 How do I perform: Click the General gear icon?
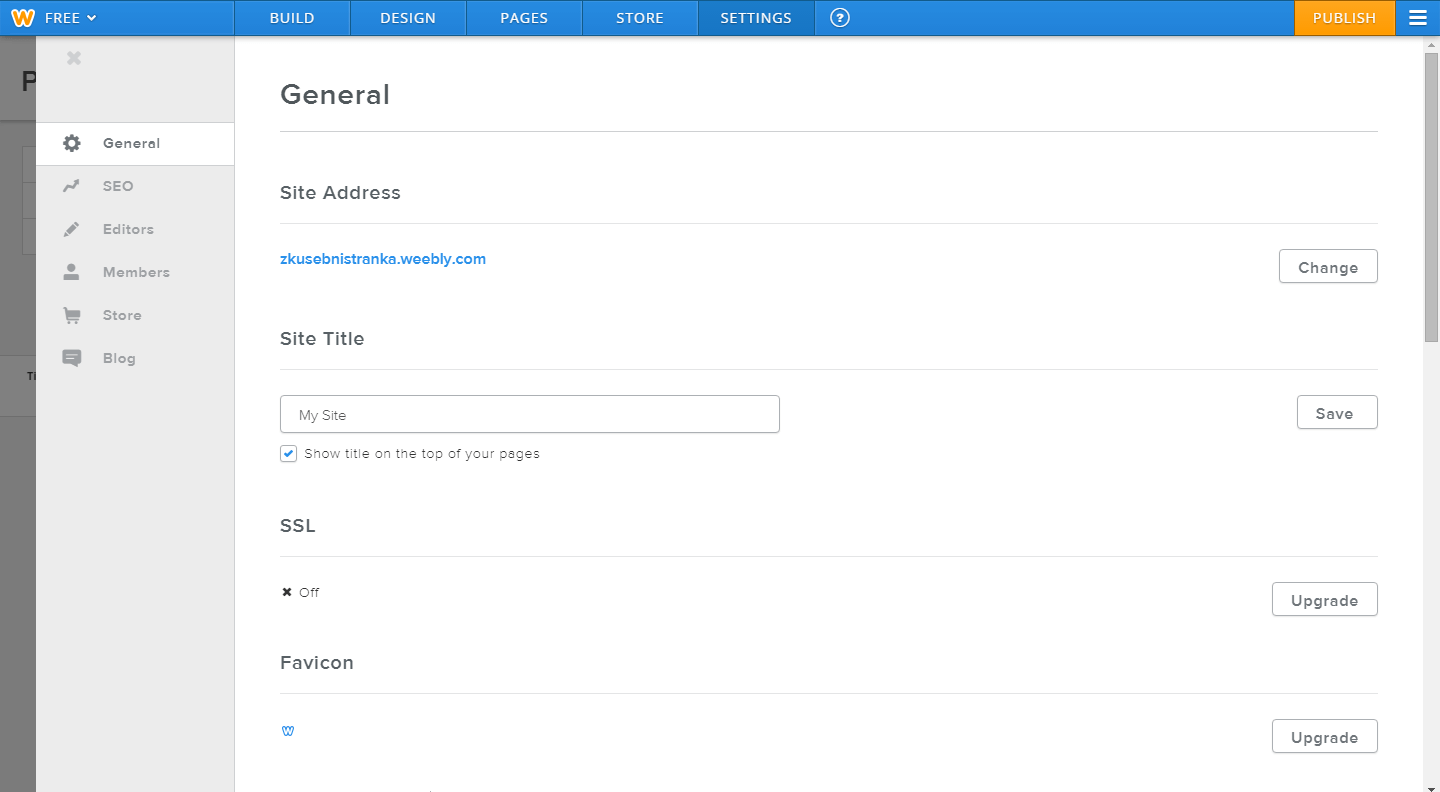point(71,143)
